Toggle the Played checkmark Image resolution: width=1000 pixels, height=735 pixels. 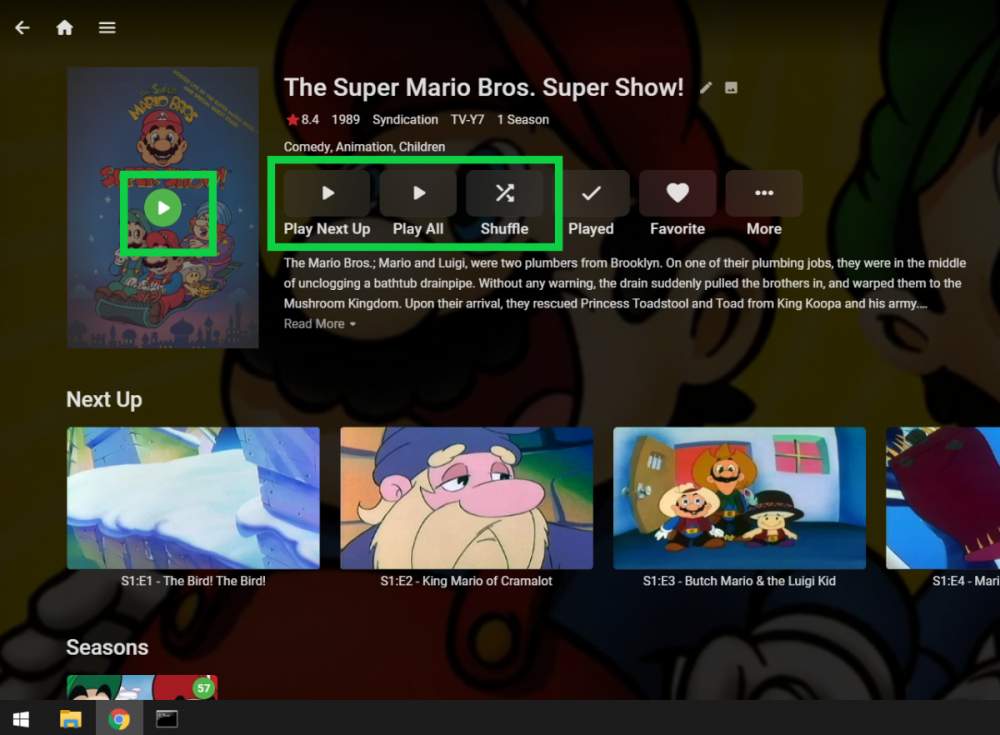[x=591, y=193]
